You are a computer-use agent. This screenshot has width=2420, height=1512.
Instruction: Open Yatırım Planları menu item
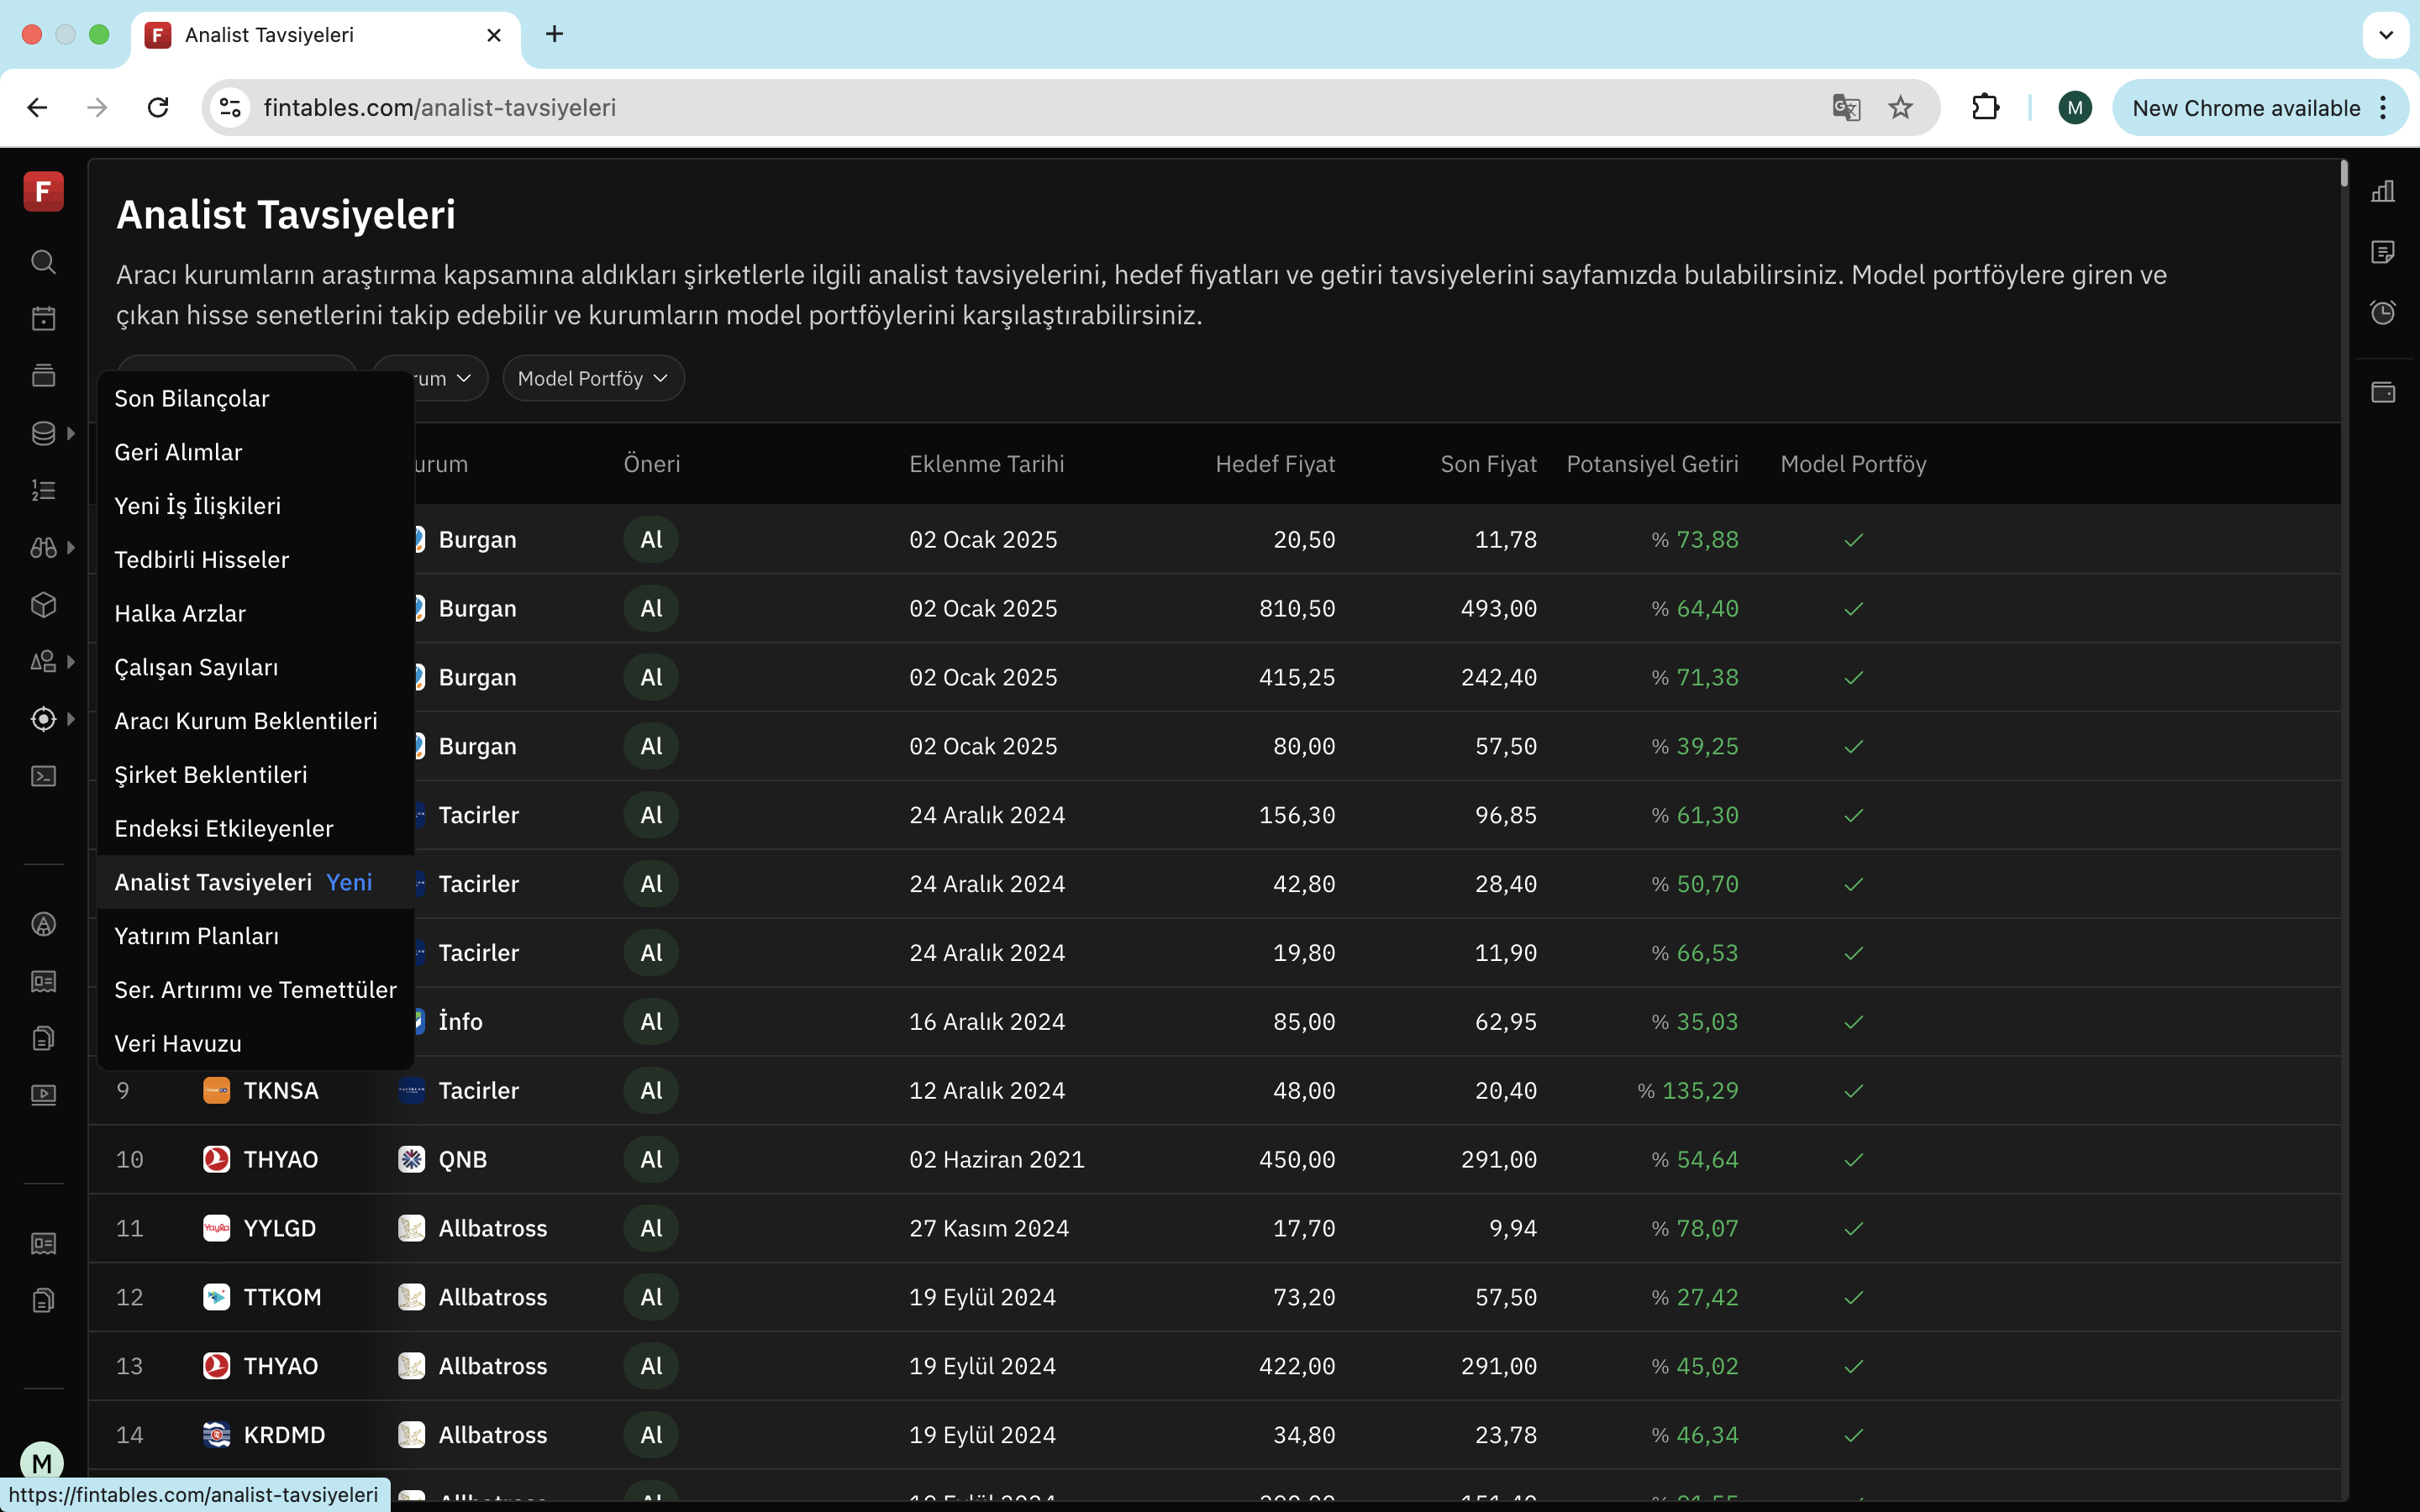click(256, 936)
